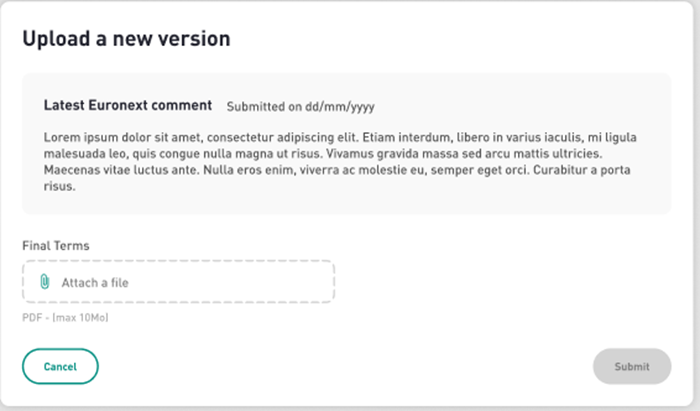
Task: Click the 'PDF - (max 10Mo)' hint text
Action: (65, 318)
